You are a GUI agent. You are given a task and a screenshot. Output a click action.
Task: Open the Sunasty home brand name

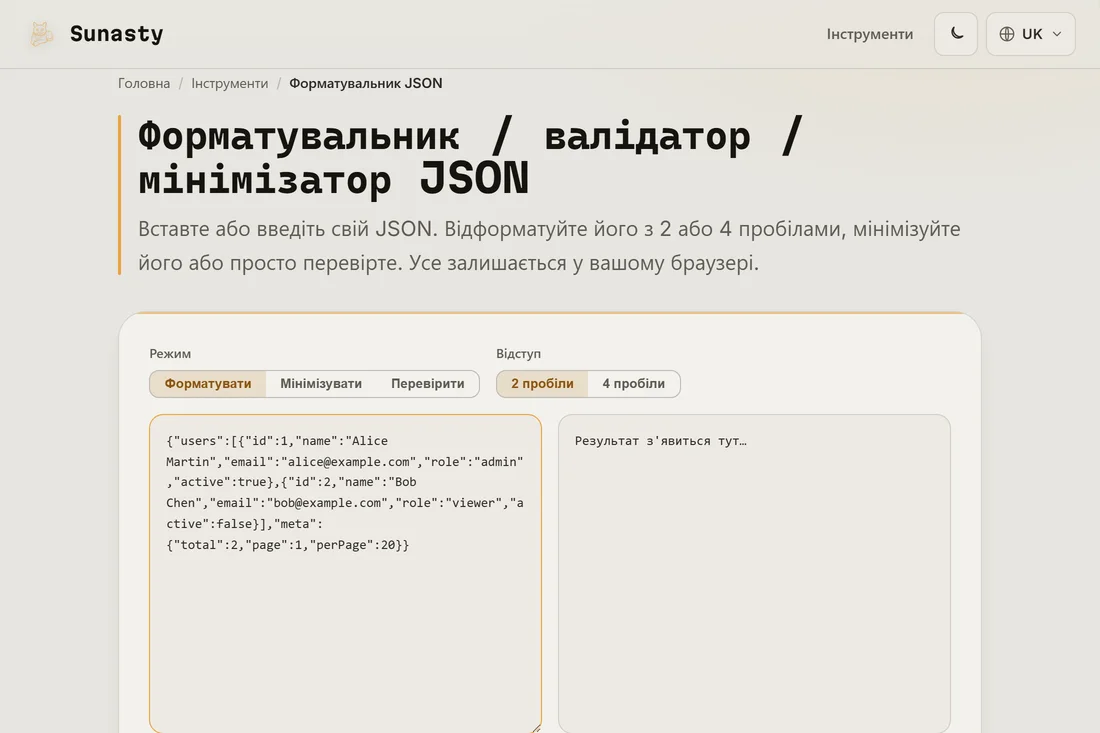coord(116,34)
